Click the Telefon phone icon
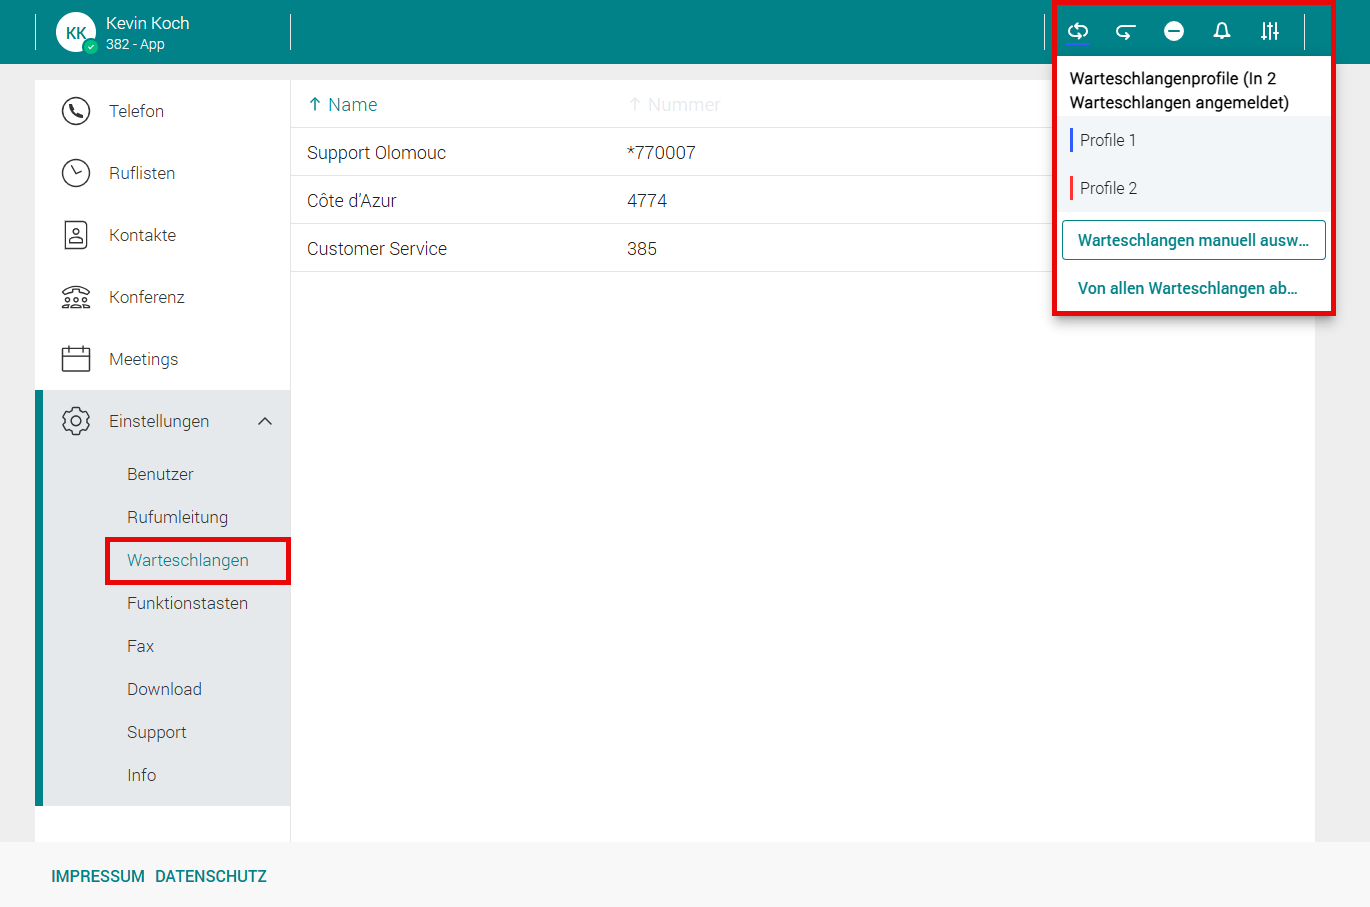This screenshot has width=1370, height=907. [x=76, y=111]
